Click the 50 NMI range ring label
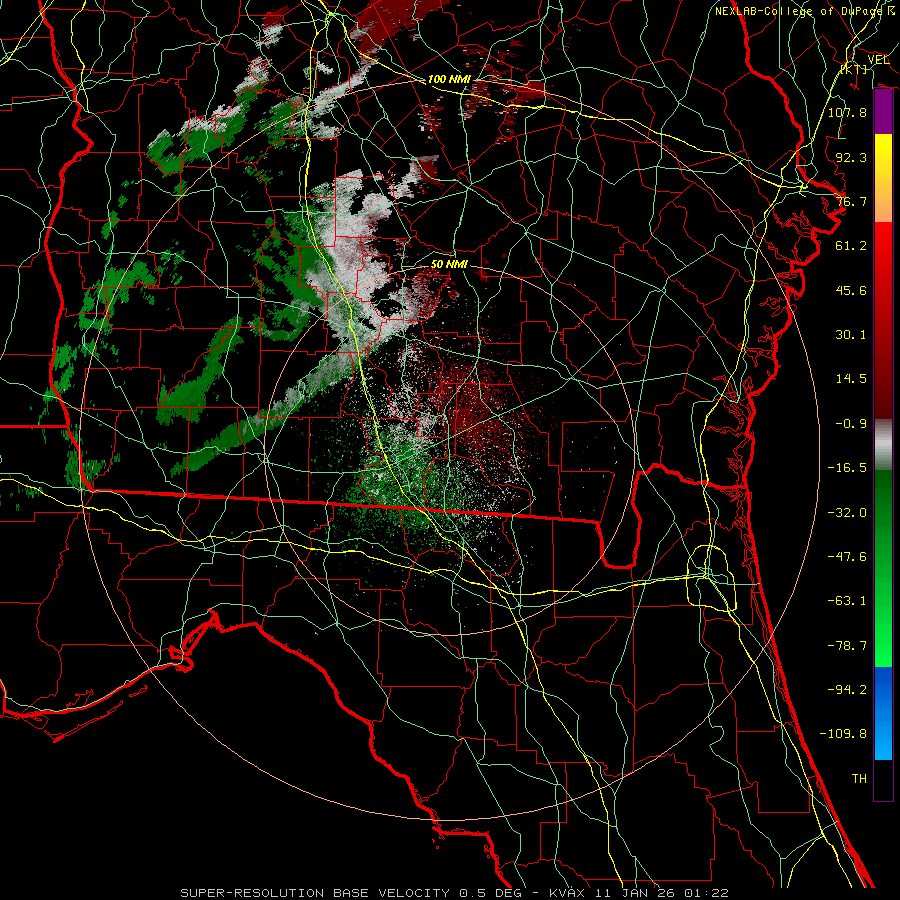 point(449,264)
